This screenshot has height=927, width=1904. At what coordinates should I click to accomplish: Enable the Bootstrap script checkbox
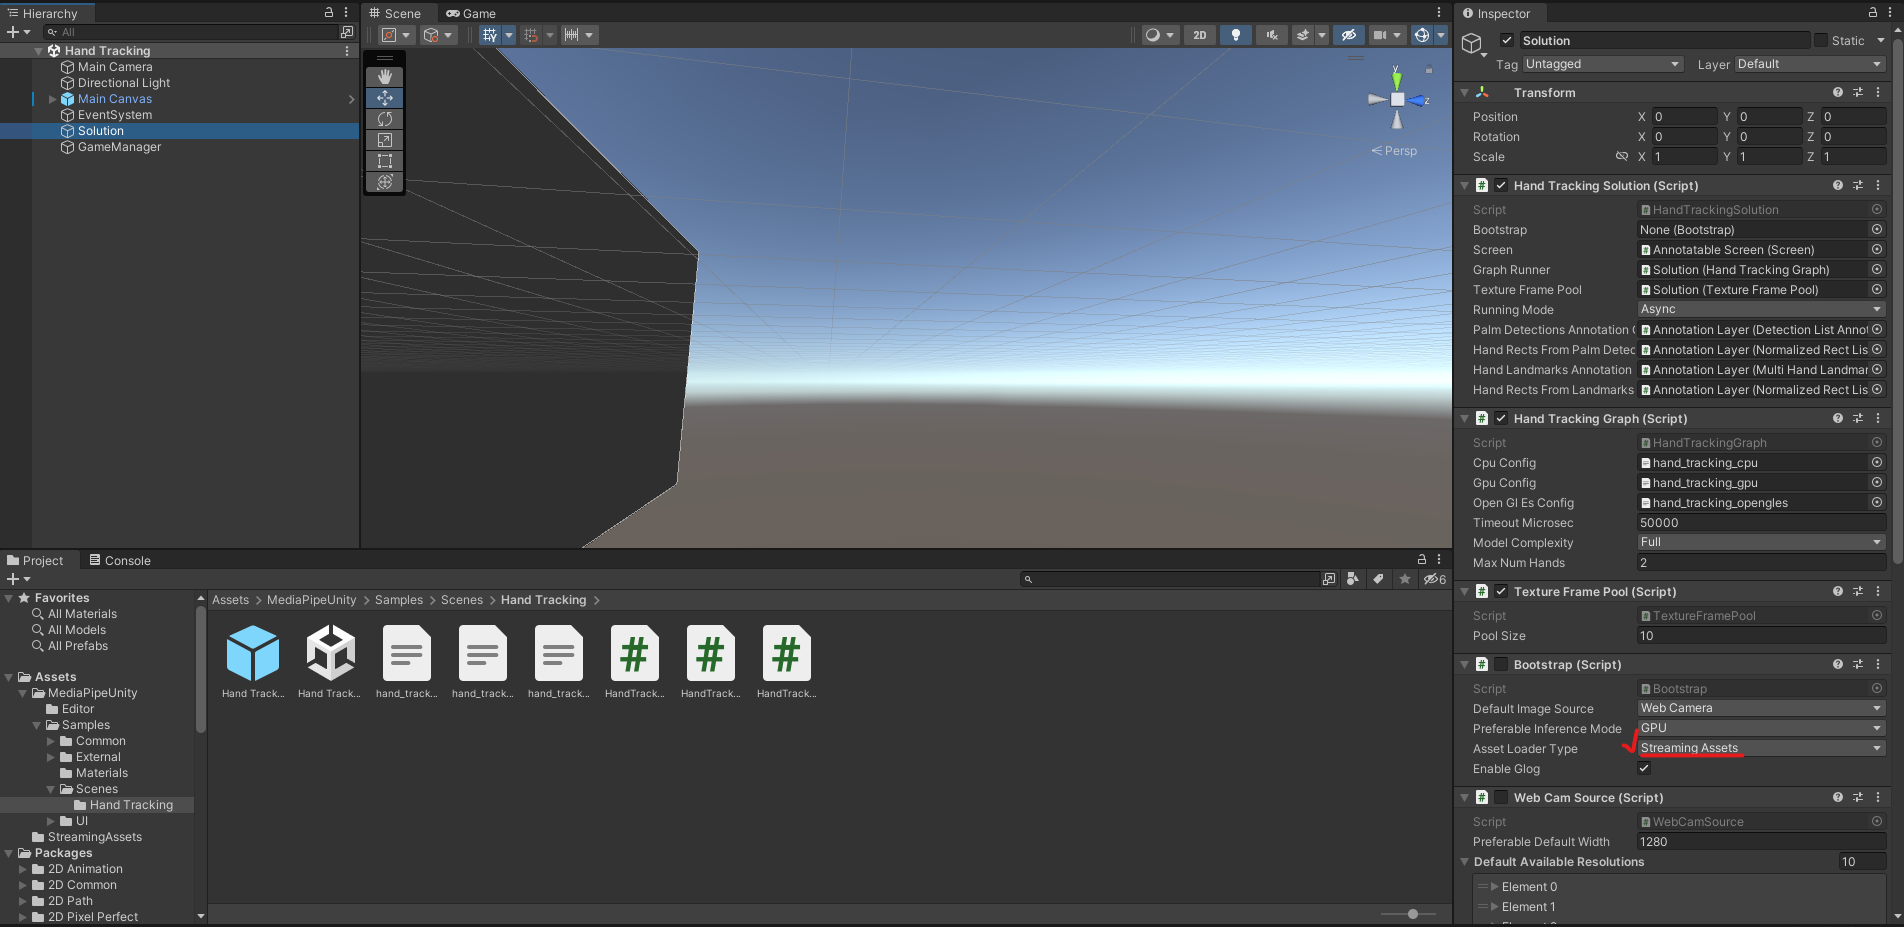[1501, 664]
